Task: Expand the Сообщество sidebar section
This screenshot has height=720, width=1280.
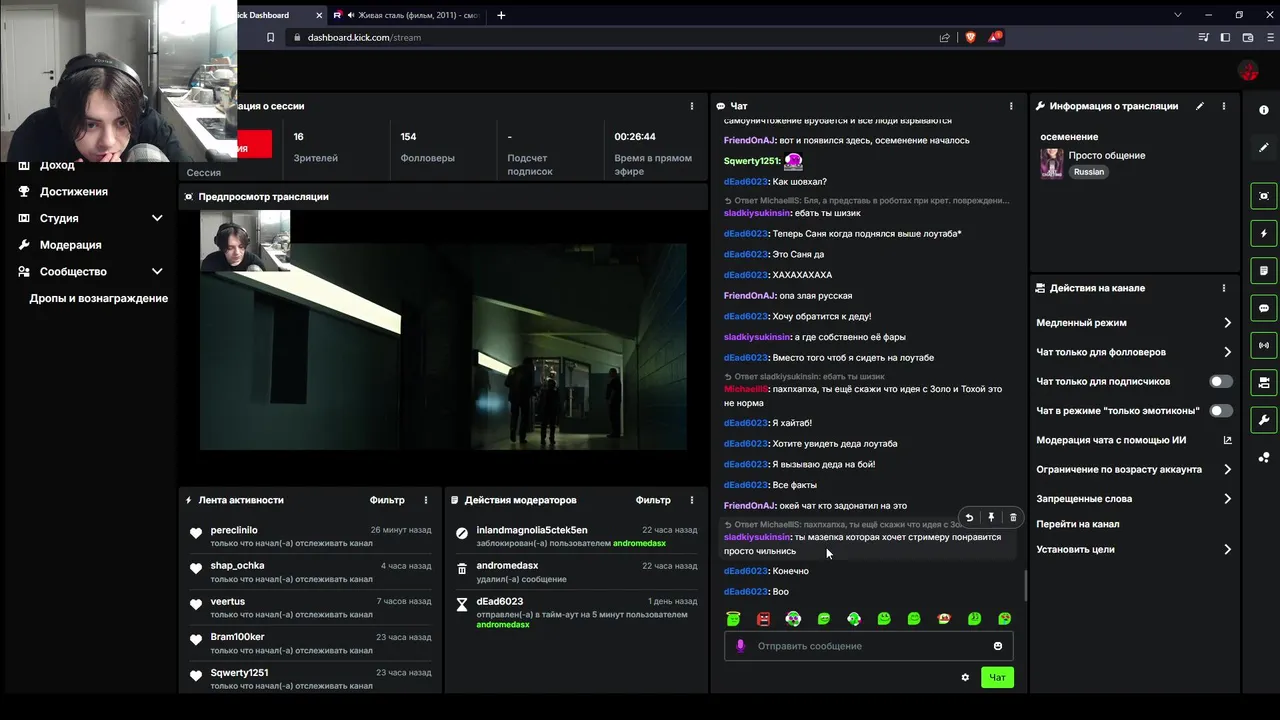Action: pos(157,271)
